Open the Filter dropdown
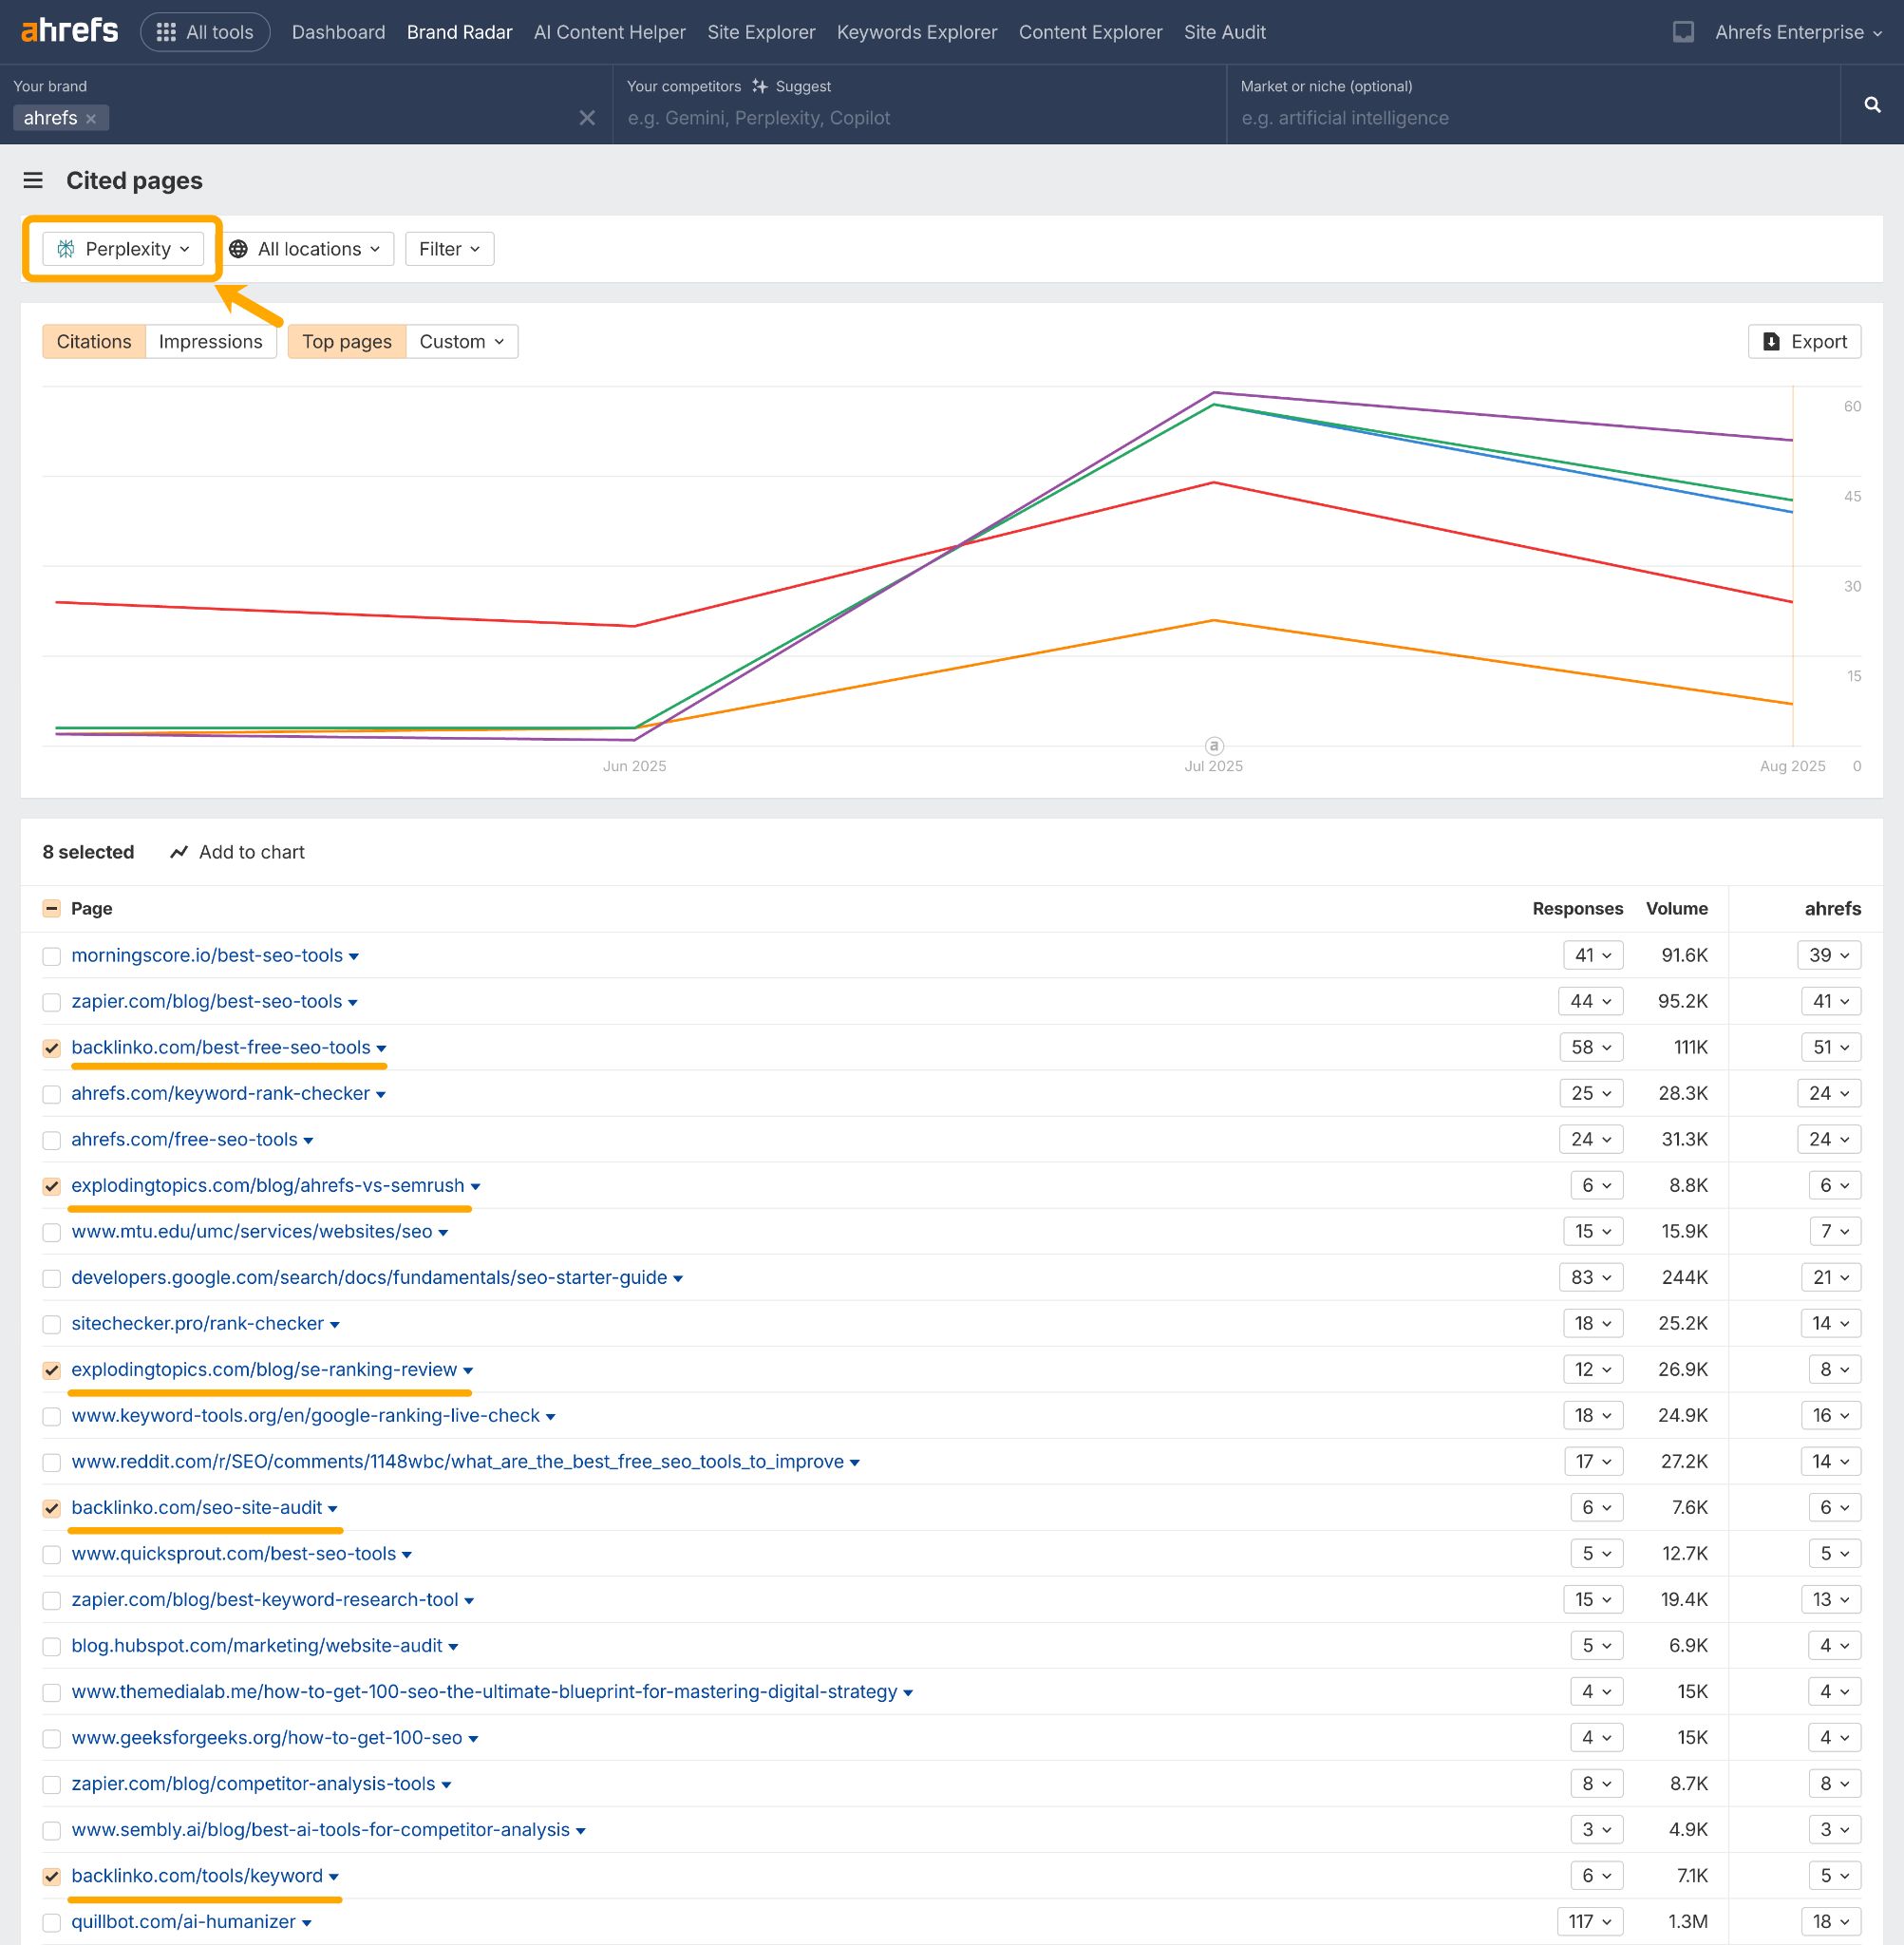Image resolution: width=1904 pixels, height=1945 pixels. point(448,249)
